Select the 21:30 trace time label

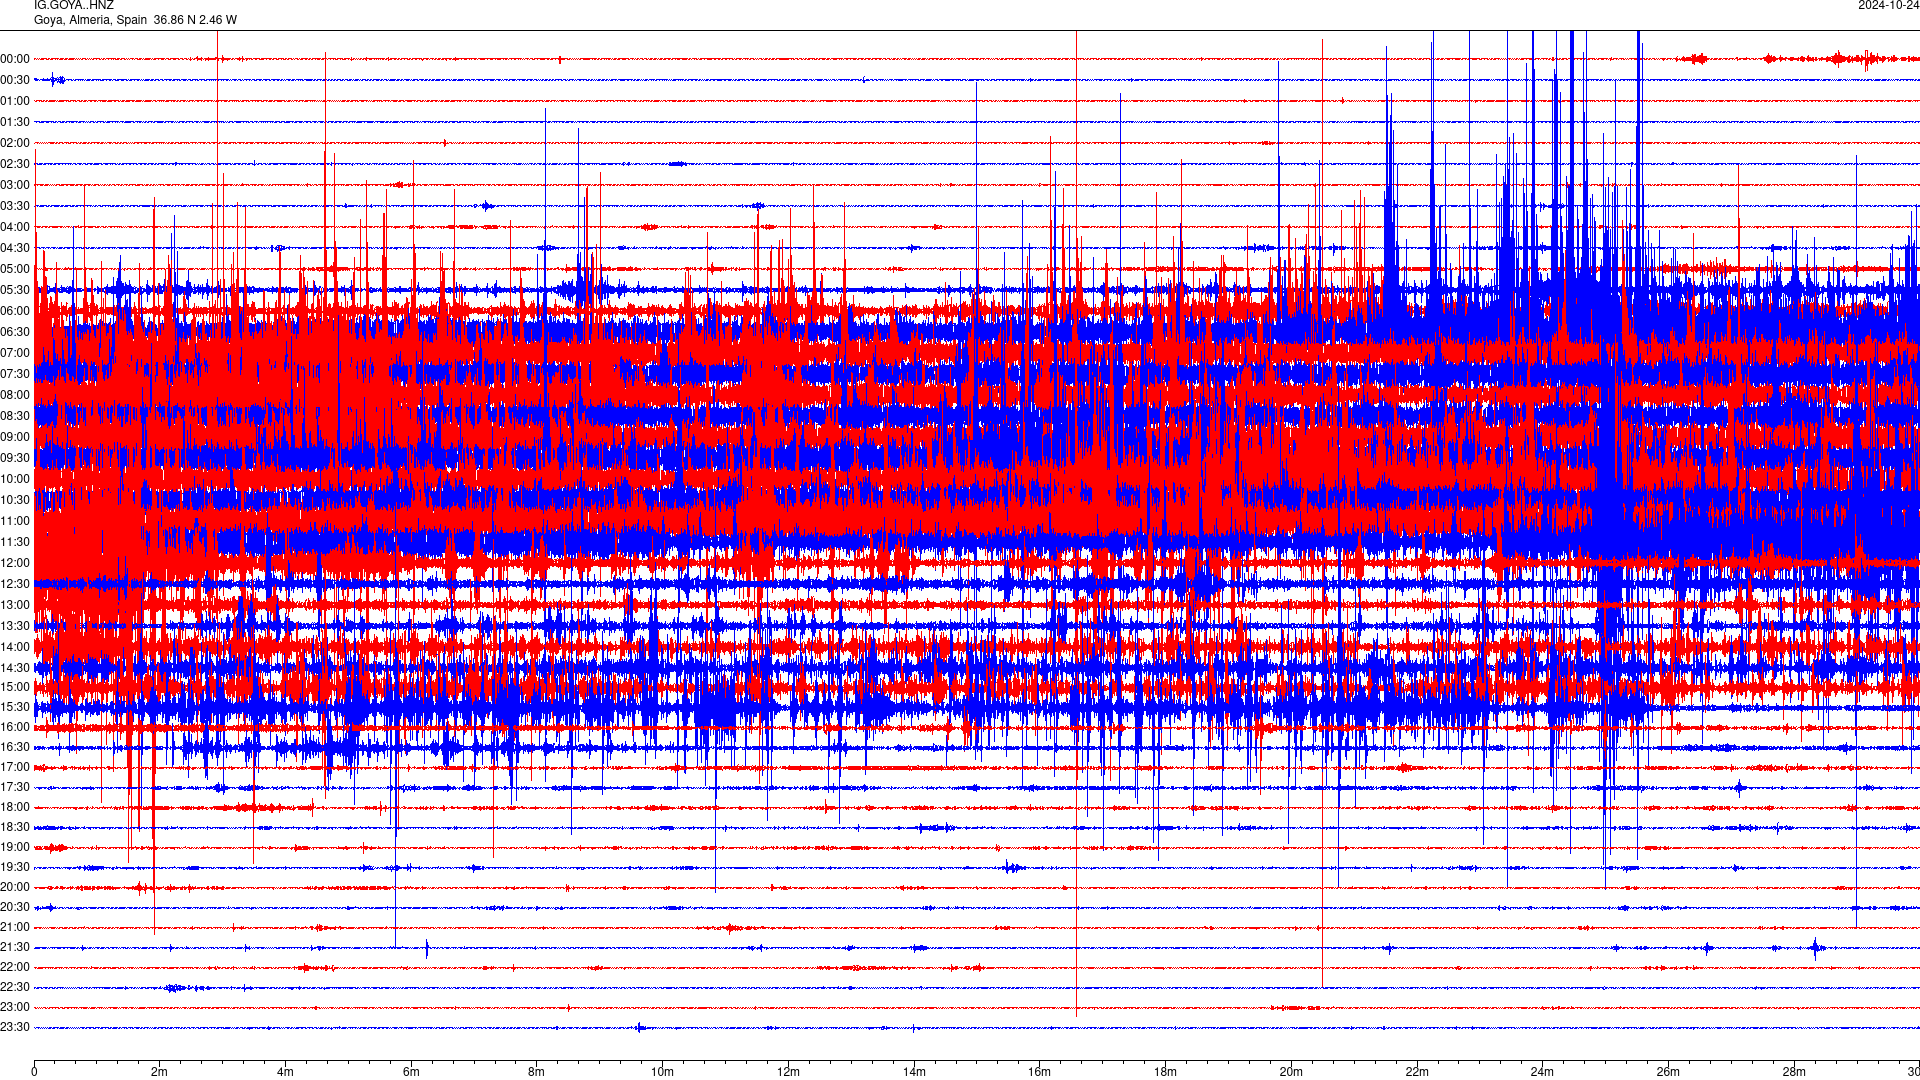pos(15,947)
